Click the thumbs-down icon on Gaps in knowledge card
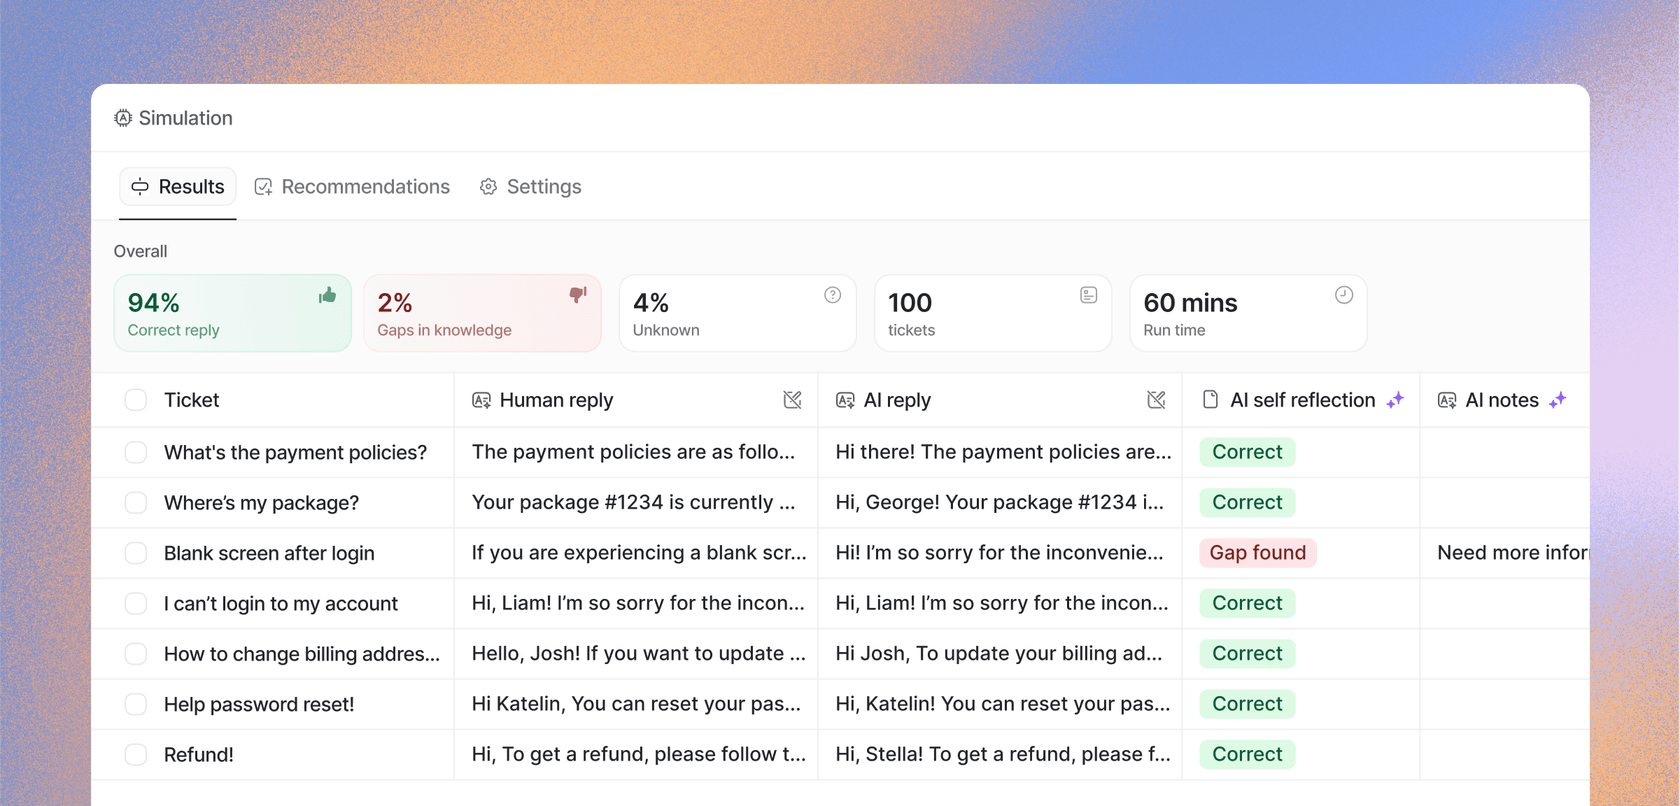Image resolution: width=1680 pixels, height=806 pixels. [x=578, y=295]
